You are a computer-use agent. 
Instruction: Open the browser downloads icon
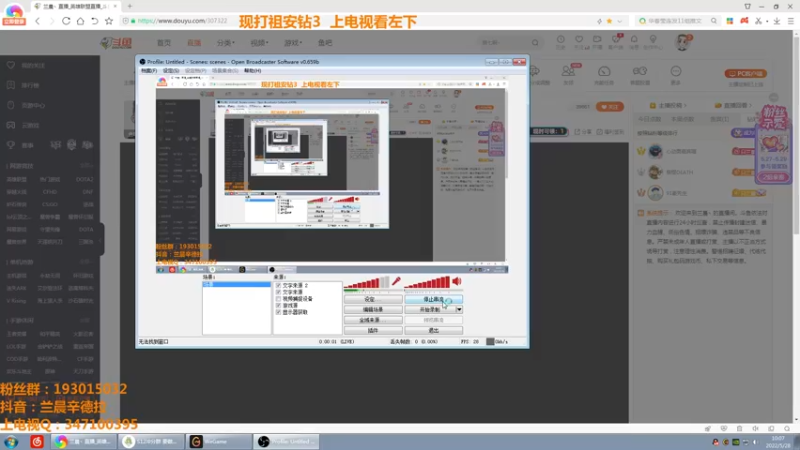point(777,21)
